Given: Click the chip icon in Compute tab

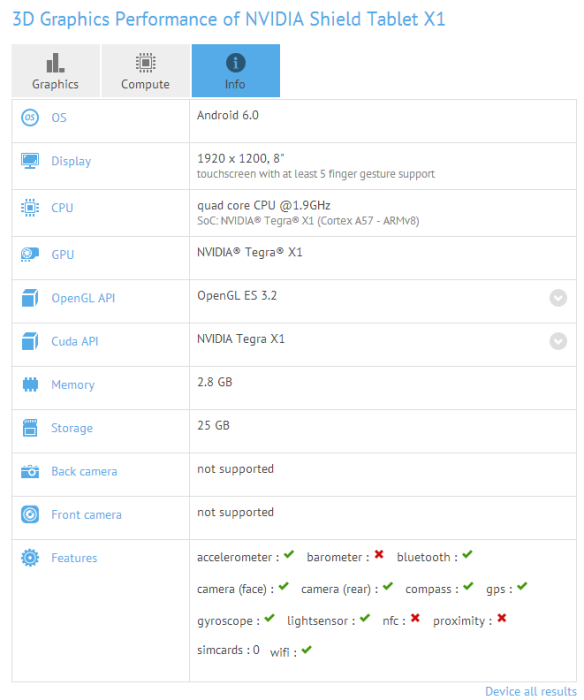Looking at the screenshot, I should pos(146,62).
